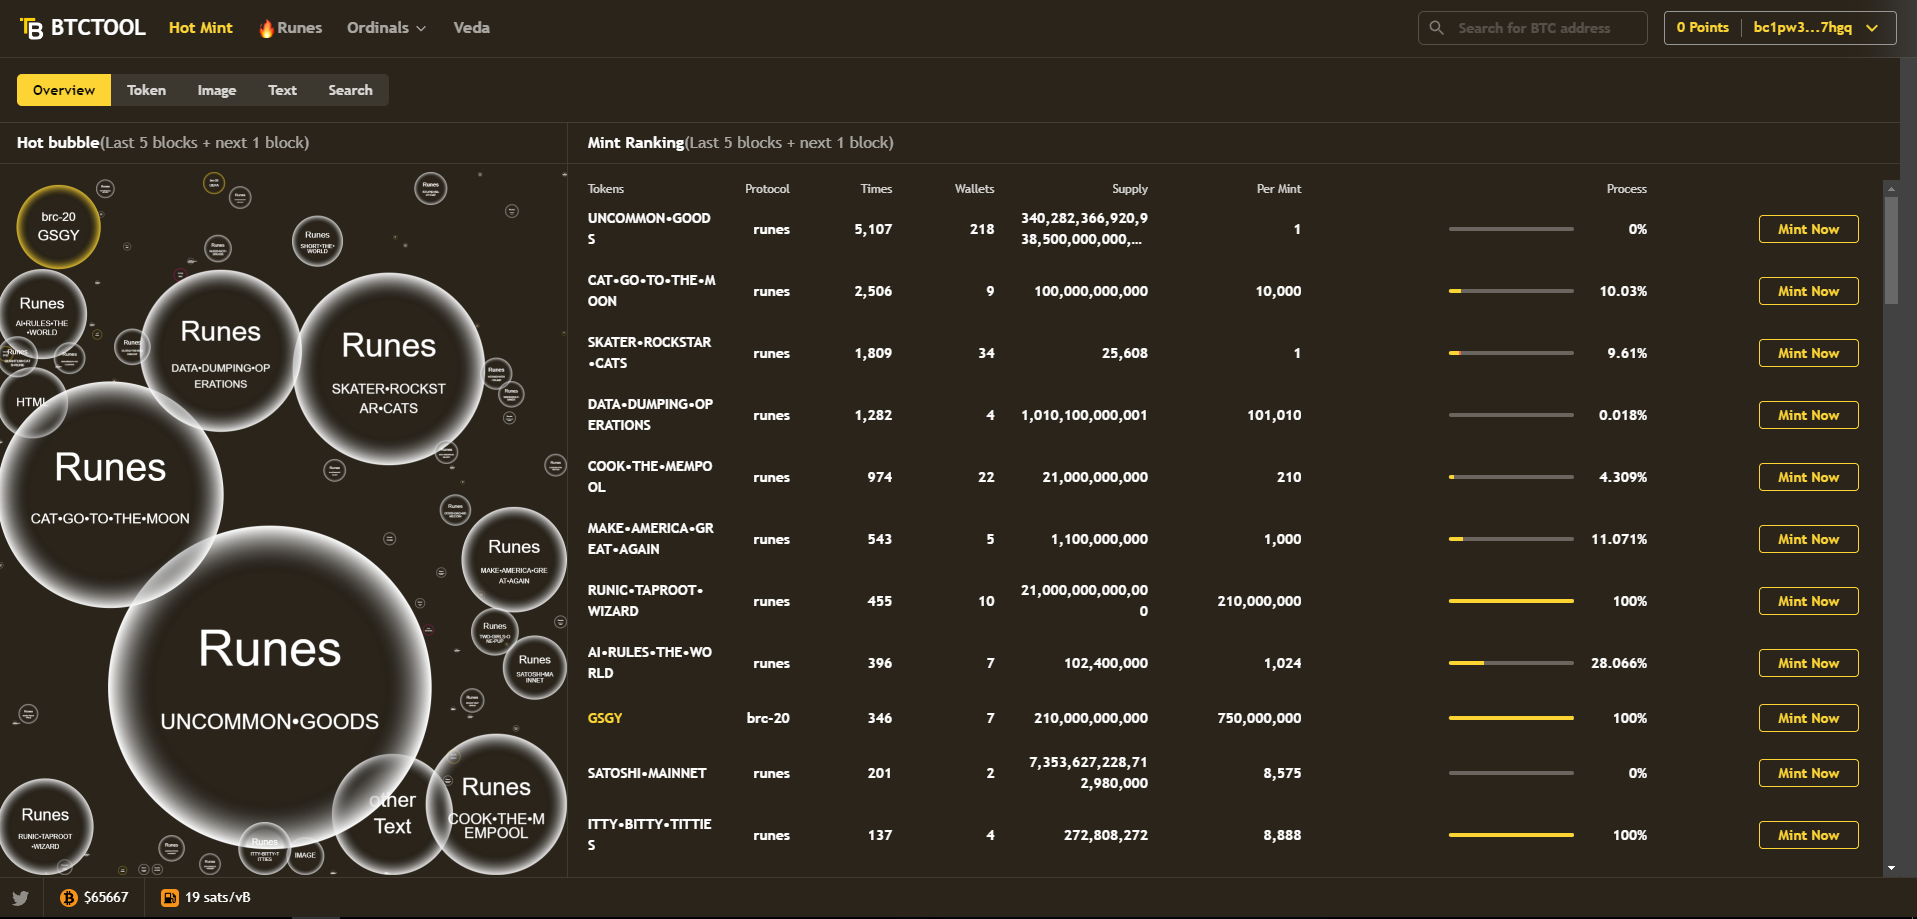The height and width of the screenshot is (919, 1917).
Task: Mint Now for RUNIC•TAPROOT•WIZARD row
Action: tap(1808, 601)
